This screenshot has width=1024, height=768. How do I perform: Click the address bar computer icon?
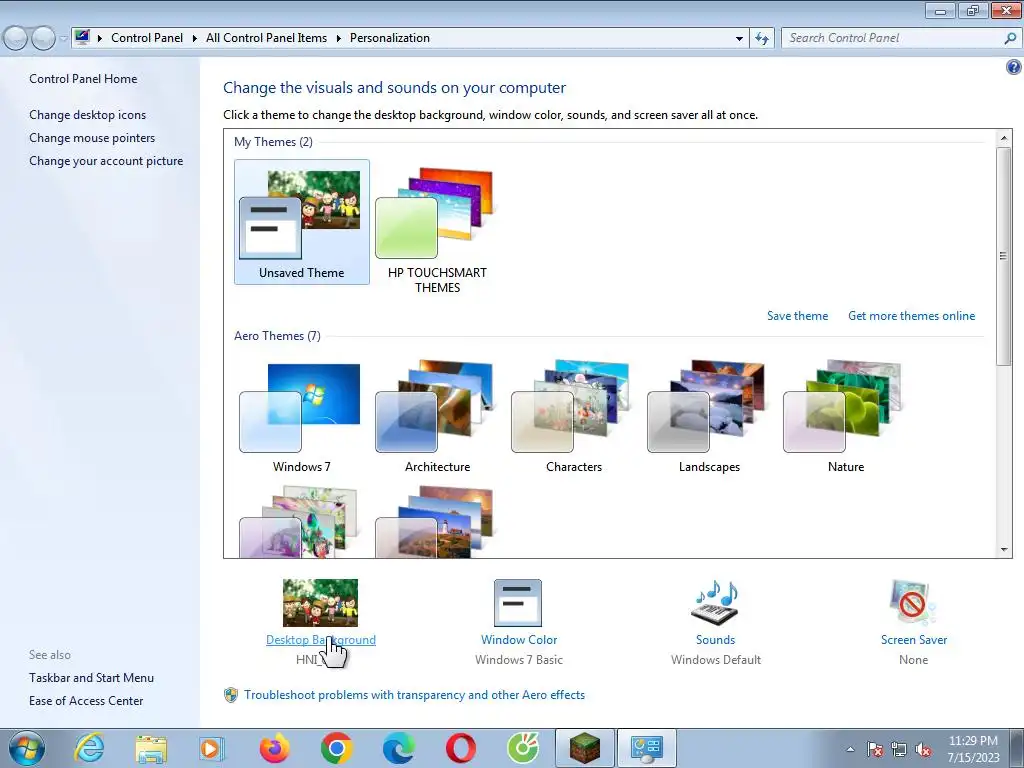pos(82,37)
